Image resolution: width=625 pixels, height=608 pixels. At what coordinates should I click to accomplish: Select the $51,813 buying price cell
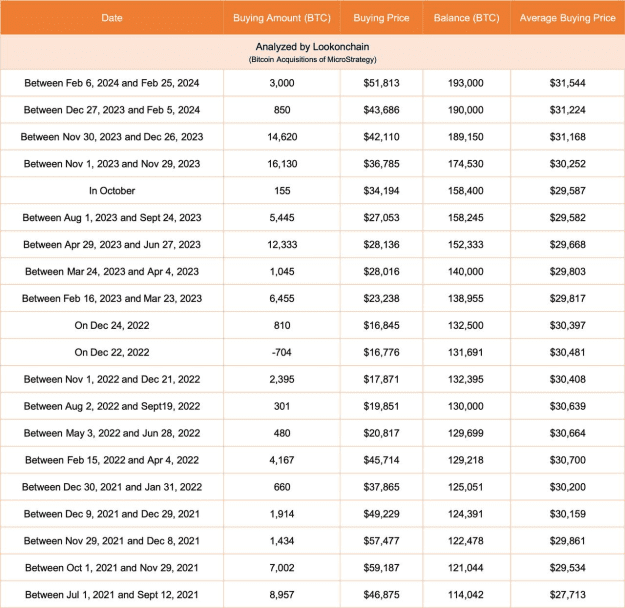381,83
